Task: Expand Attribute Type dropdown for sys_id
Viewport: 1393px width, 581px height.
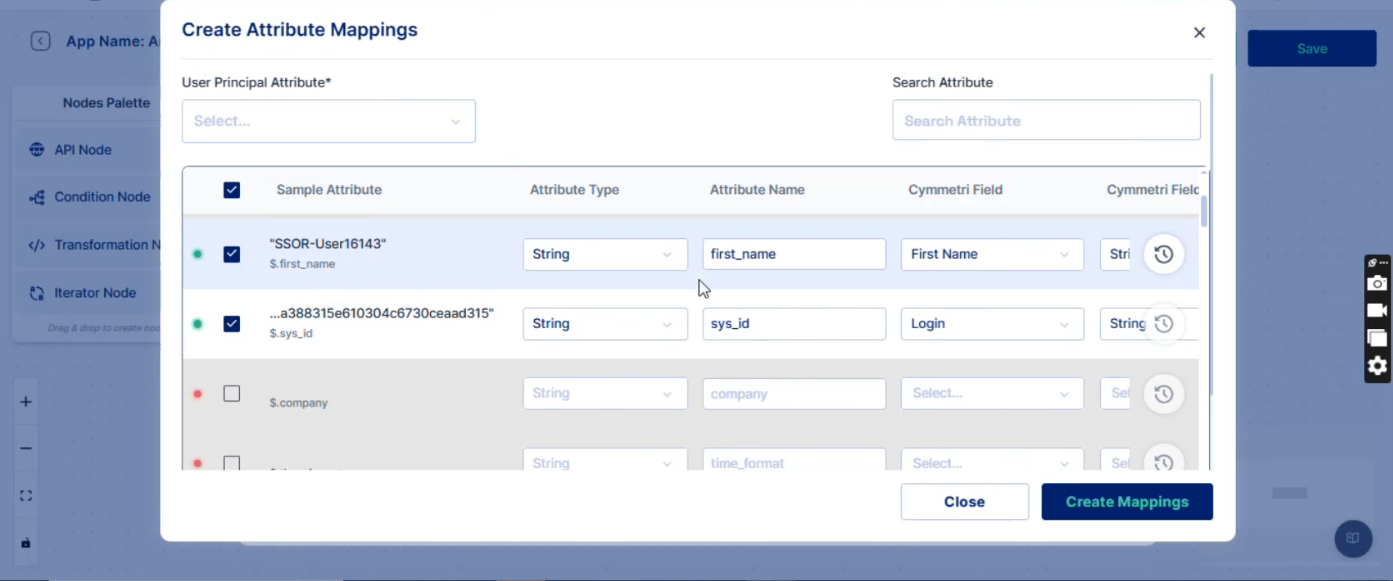Action: point(604,324)
